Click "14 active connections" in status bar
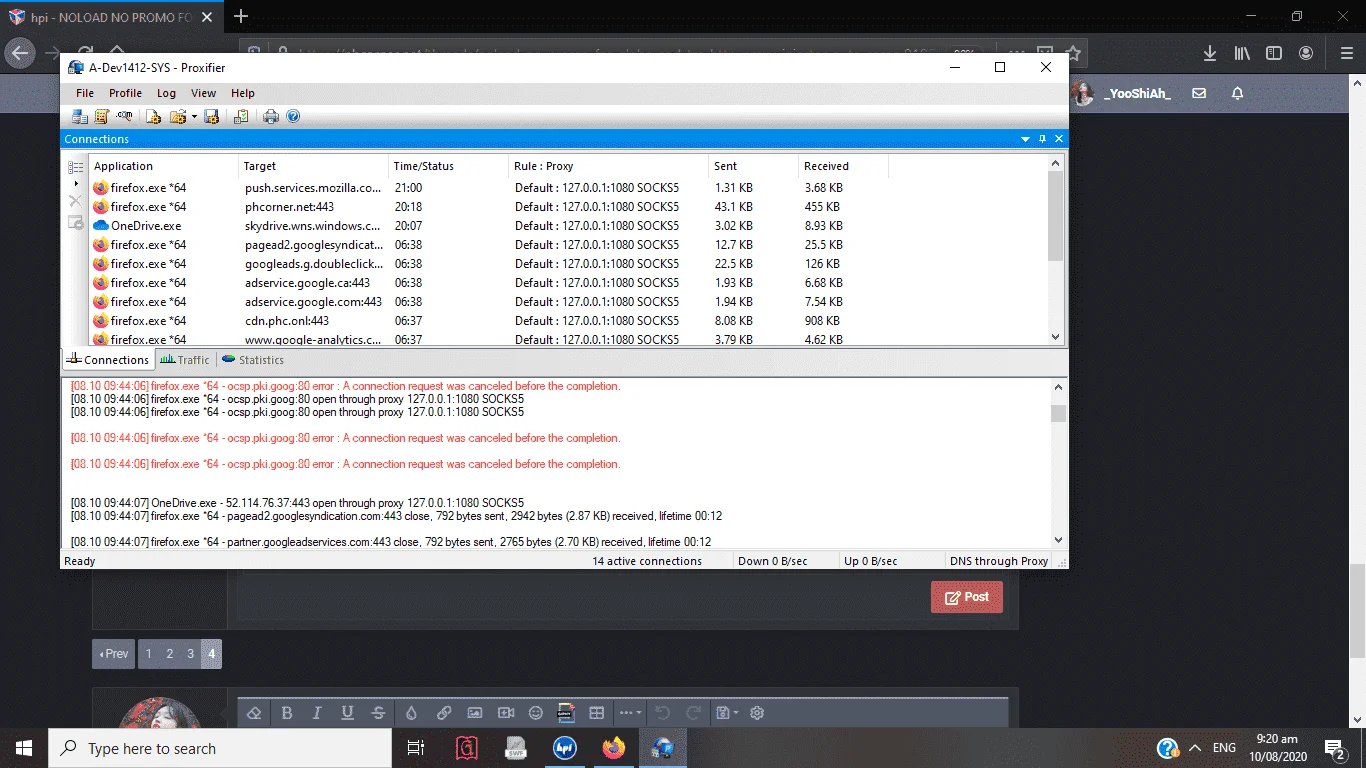 (647, 561)
